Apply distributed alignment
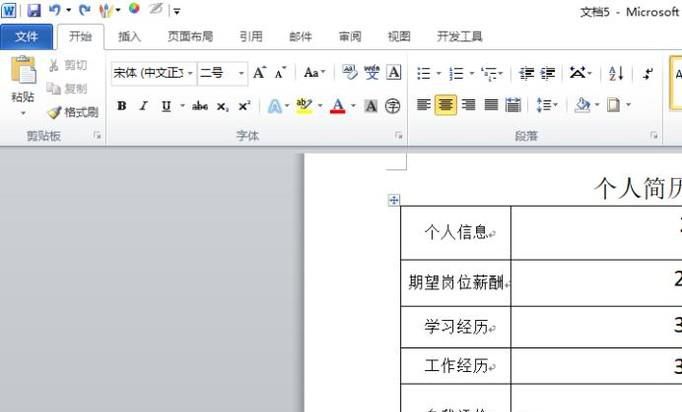682x412 pixels. coord(513,105)
